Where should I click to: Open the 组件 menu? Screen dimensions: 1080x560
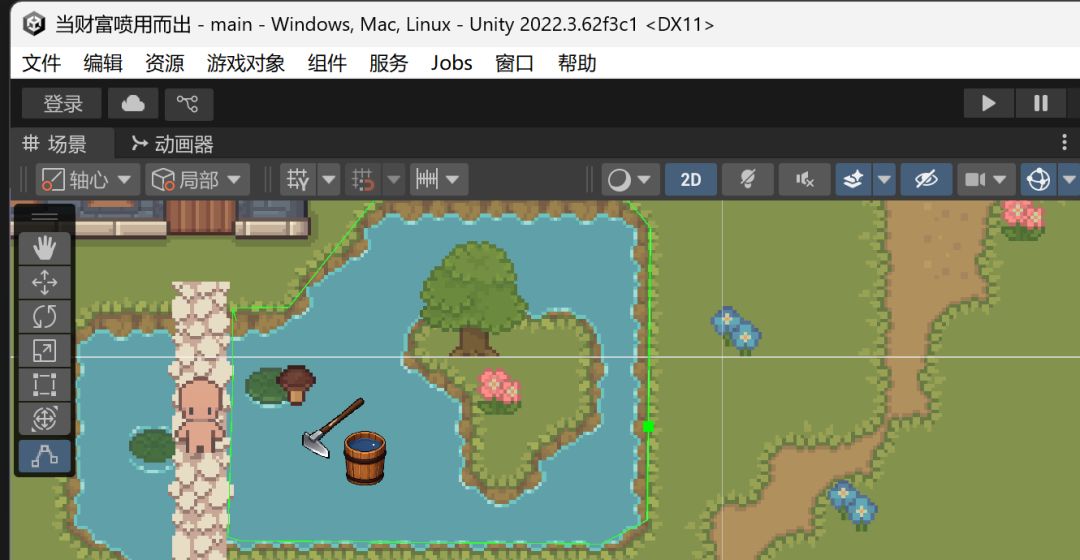[327, 63]
